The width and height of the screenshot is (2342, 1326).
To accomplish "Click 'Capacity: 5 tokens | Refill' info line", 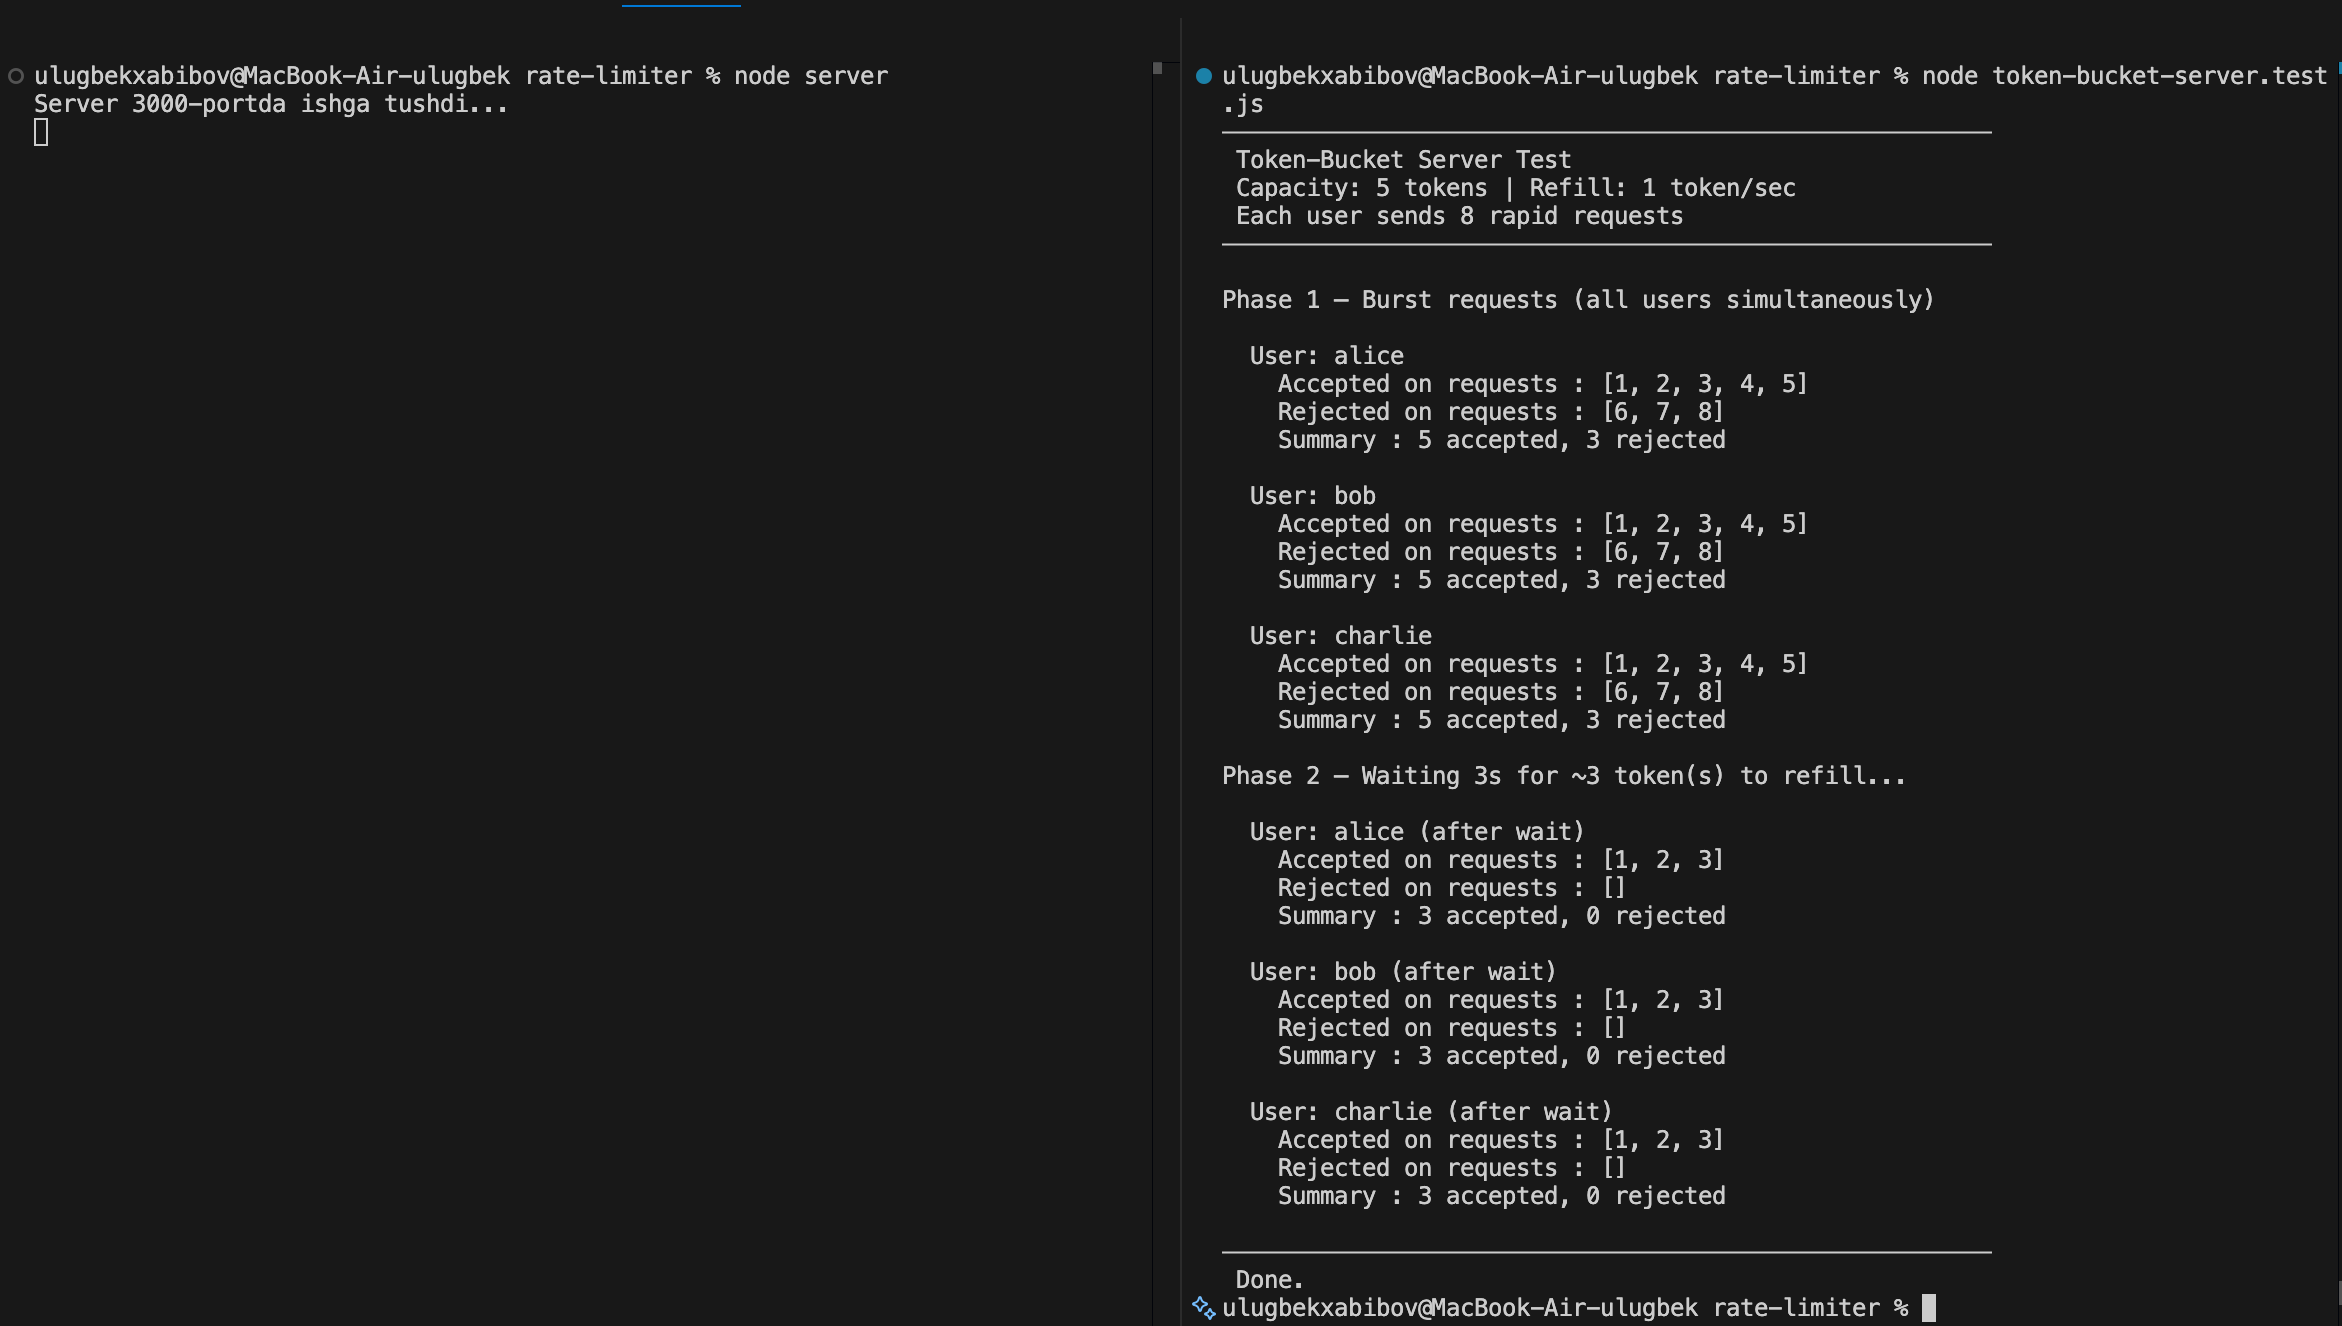I will point(1516,188).
